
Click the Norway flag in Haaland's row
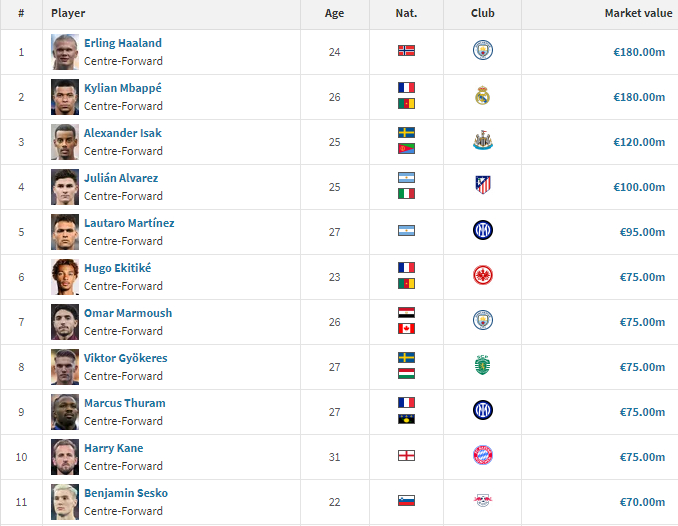406,51
